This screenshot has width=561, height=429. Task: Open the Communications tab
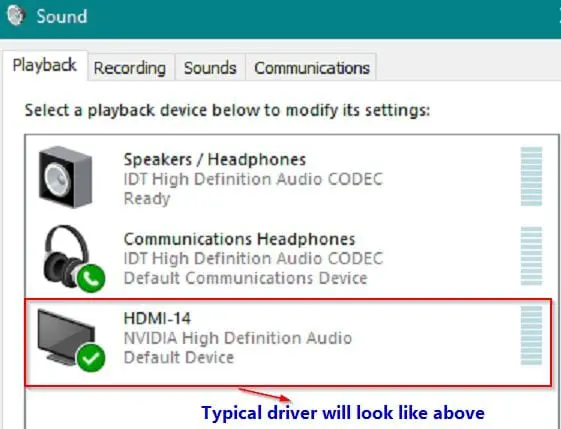pyautogui.click(x=312, y=68)
